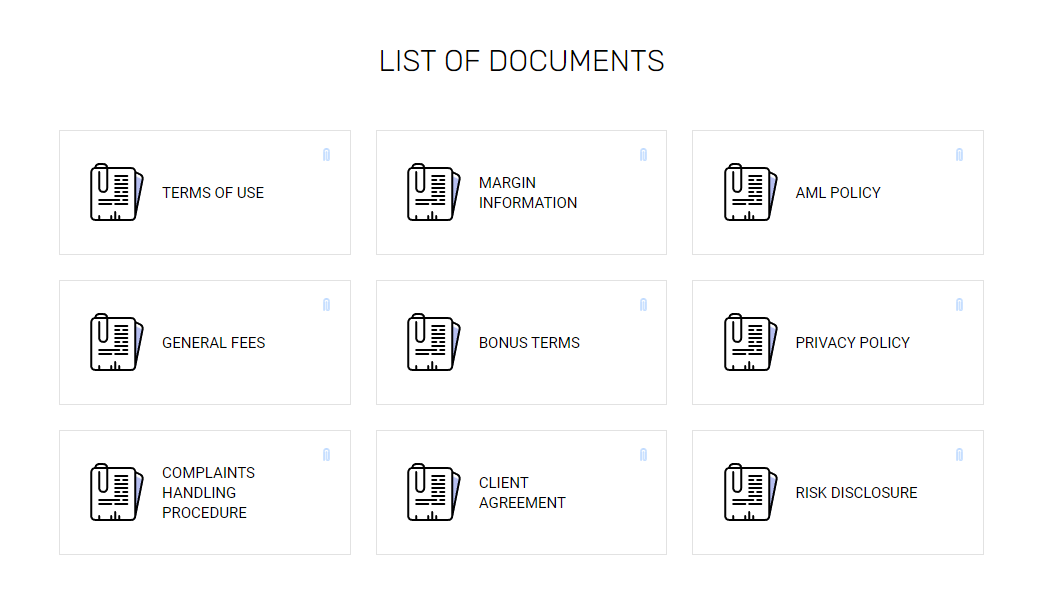This screenshot has width=1043, height=612.
Task: Click the document icon beside AML Policy
Action: pos(750,192)
